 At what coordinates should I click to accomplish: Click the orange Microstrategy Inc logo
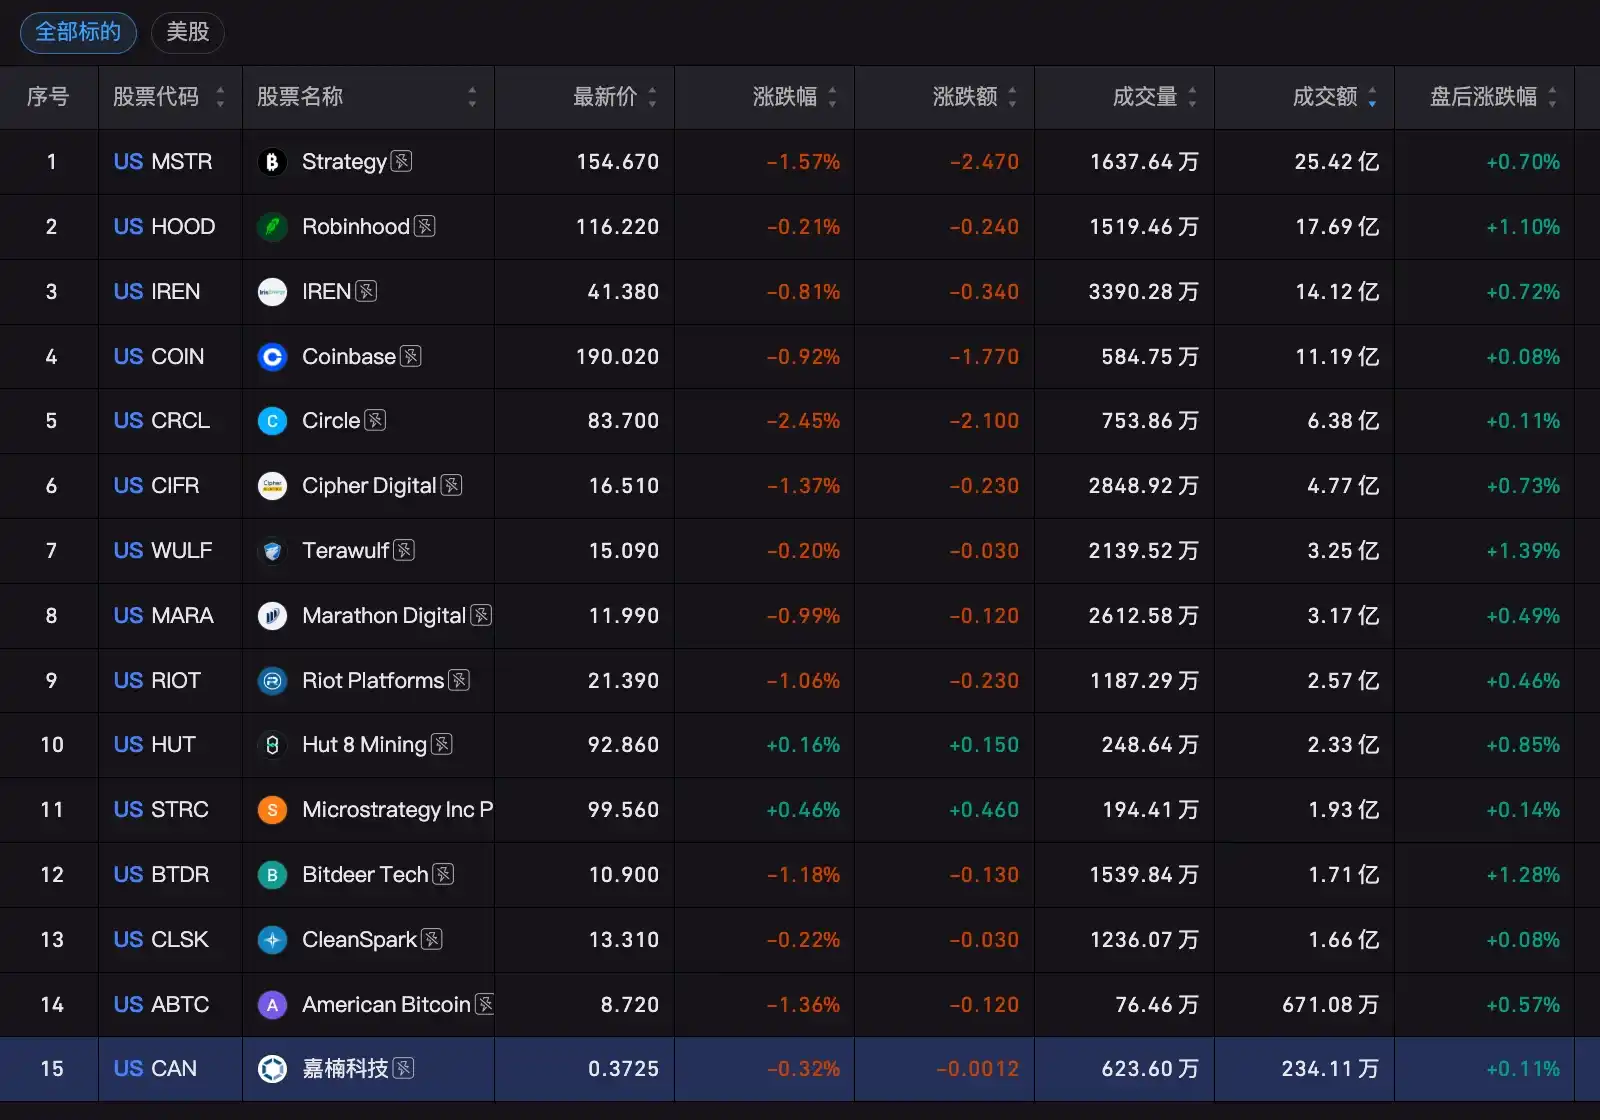272,810
